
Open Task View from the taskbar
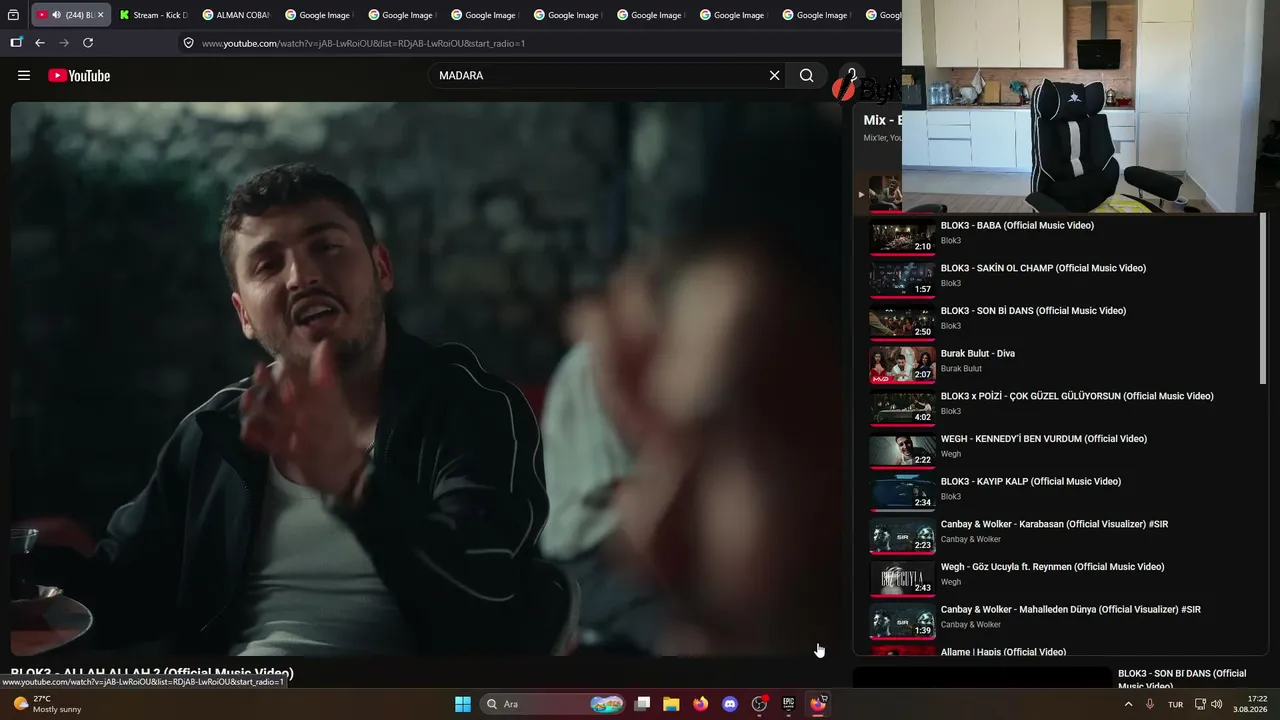[643, 704]
